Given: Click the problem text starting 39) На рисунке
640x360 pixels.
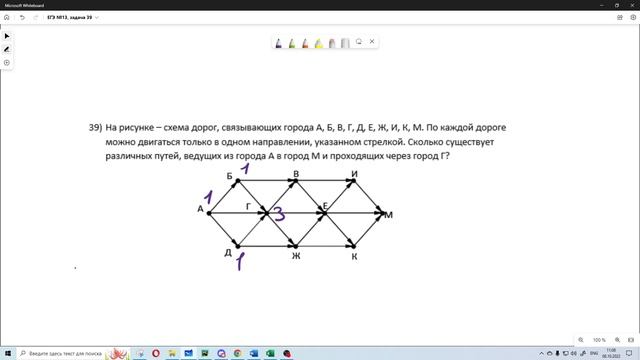Looking at the screenshot, I should [297, 142].
